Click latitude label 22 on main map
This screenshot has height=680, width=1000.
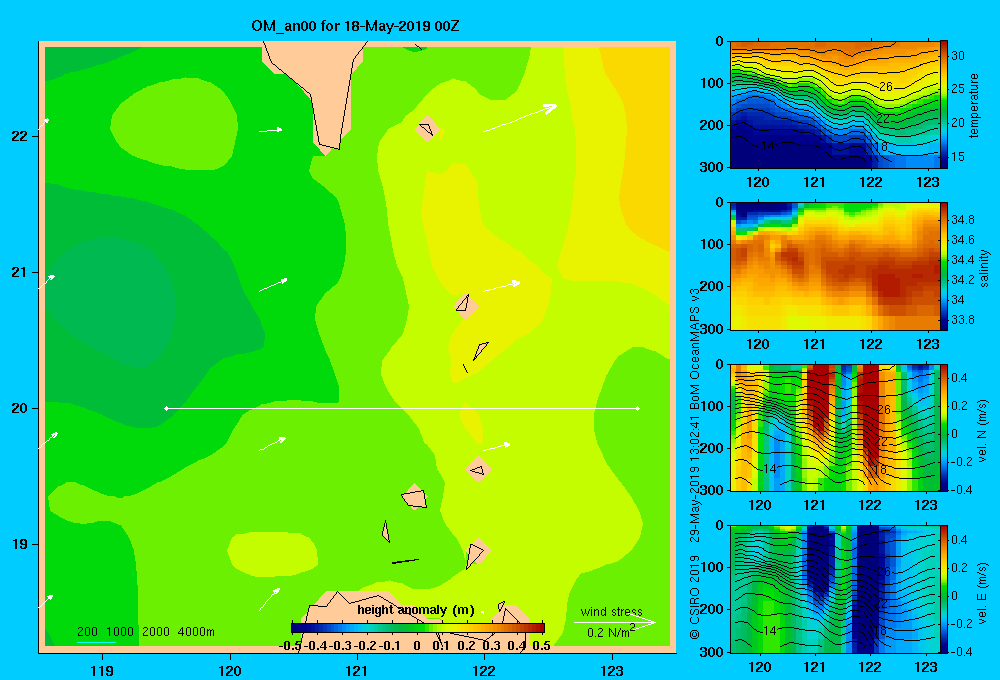(x=19, y=136)
